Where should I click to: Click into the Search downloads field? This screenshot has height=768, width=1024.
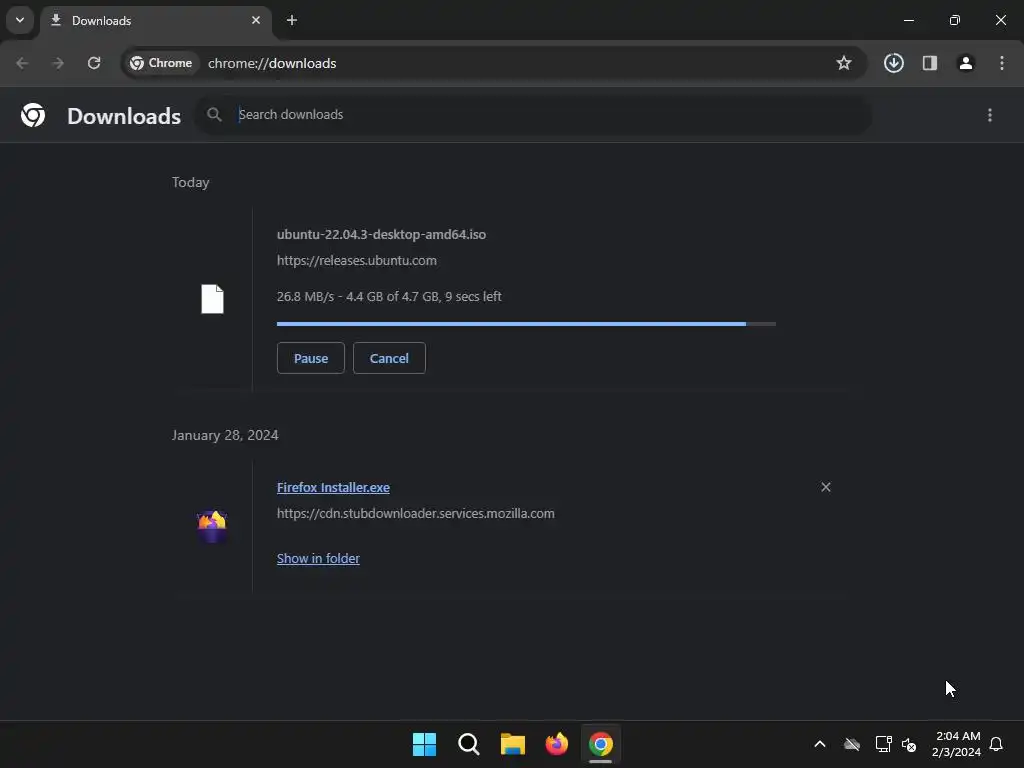(534, 115)
